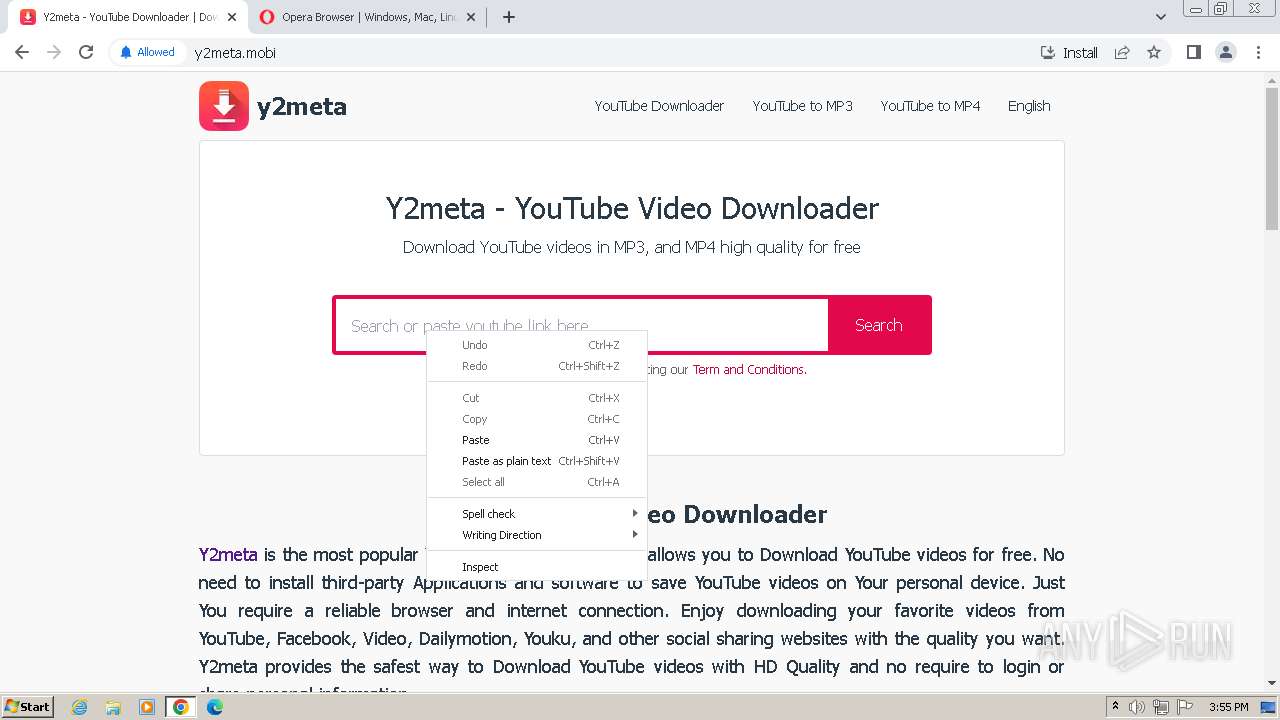Viewport: 1280px width, 720px height.
Task: Click the youtube link search field
Action: (x=581, y=325)
